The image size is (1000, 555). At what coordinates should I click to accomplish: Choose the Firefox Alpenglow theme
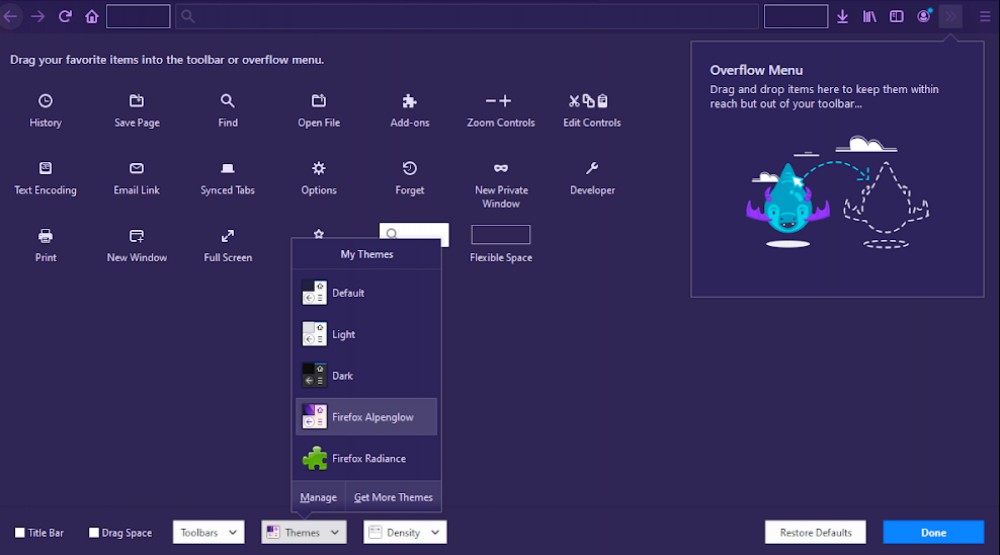pos(366,417)
